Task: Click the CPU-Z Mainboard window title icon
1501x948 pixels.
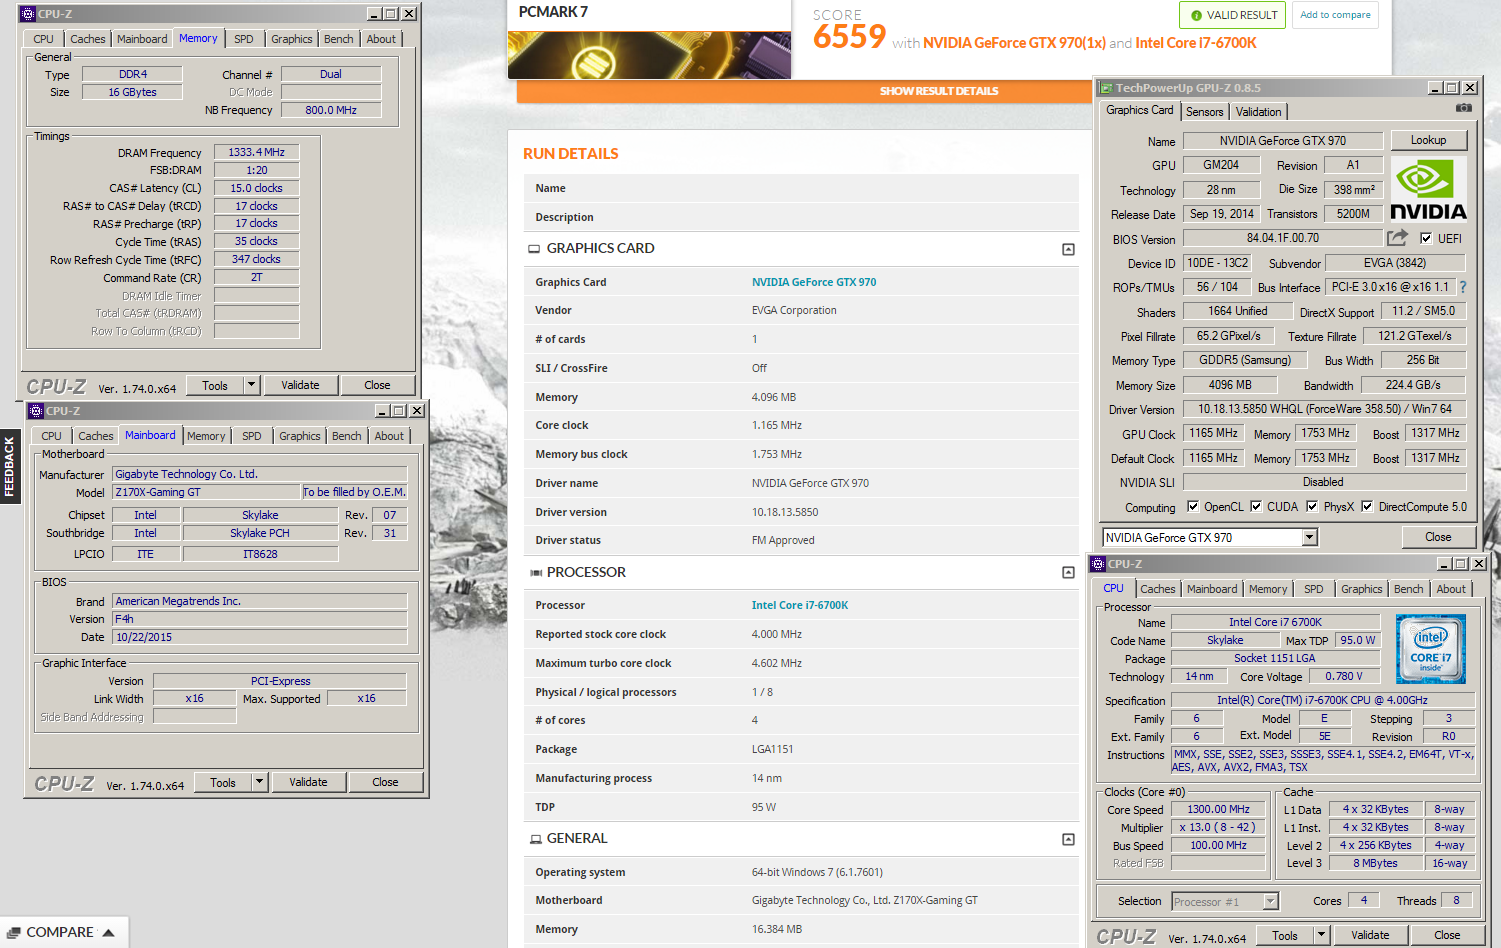Action: [36, 411]
